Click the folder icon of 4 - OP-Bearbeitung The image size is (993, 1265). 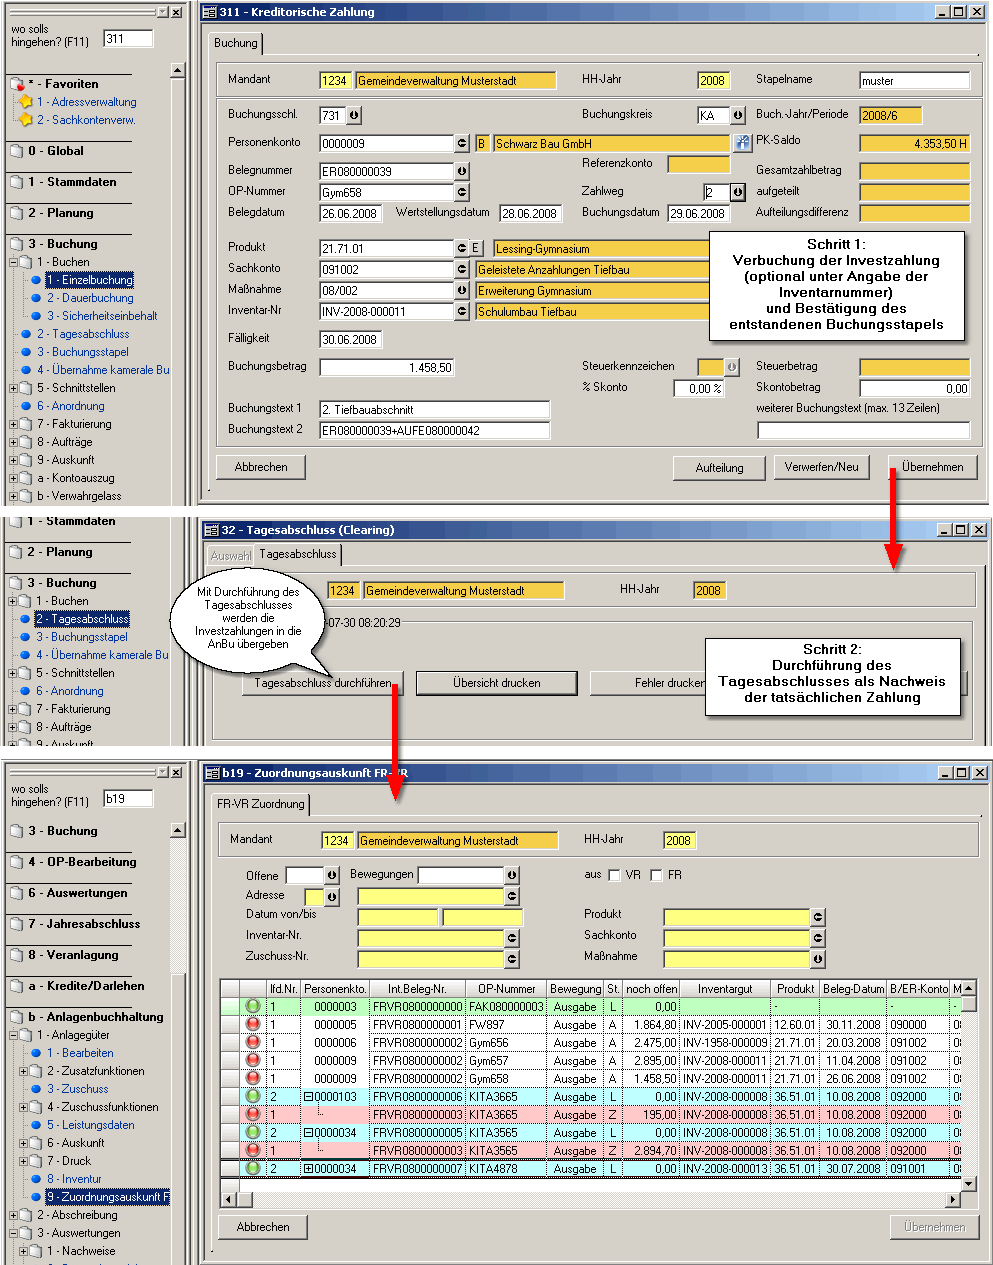(16, 862)
